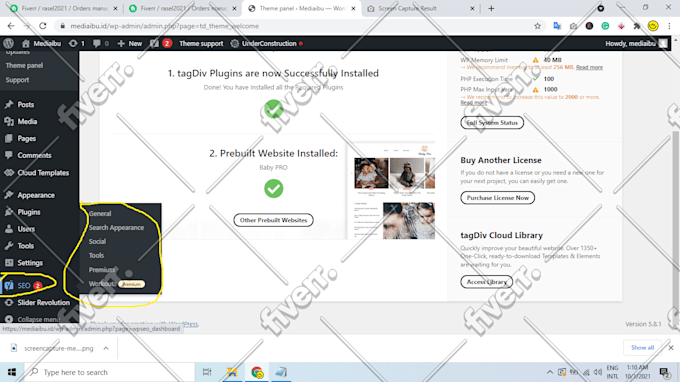This screenshot has width=680, height=382.
Task: Click the browser address bar
Action: click(299, 26)
